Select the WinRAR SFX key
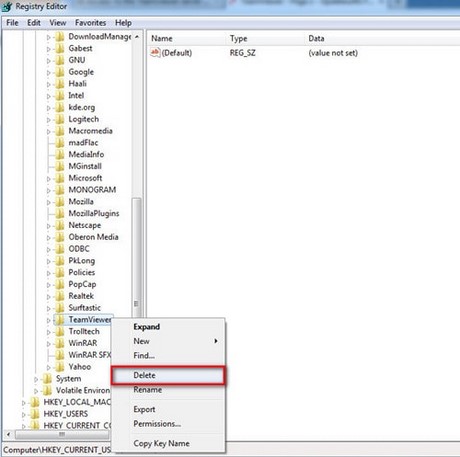 89,355
